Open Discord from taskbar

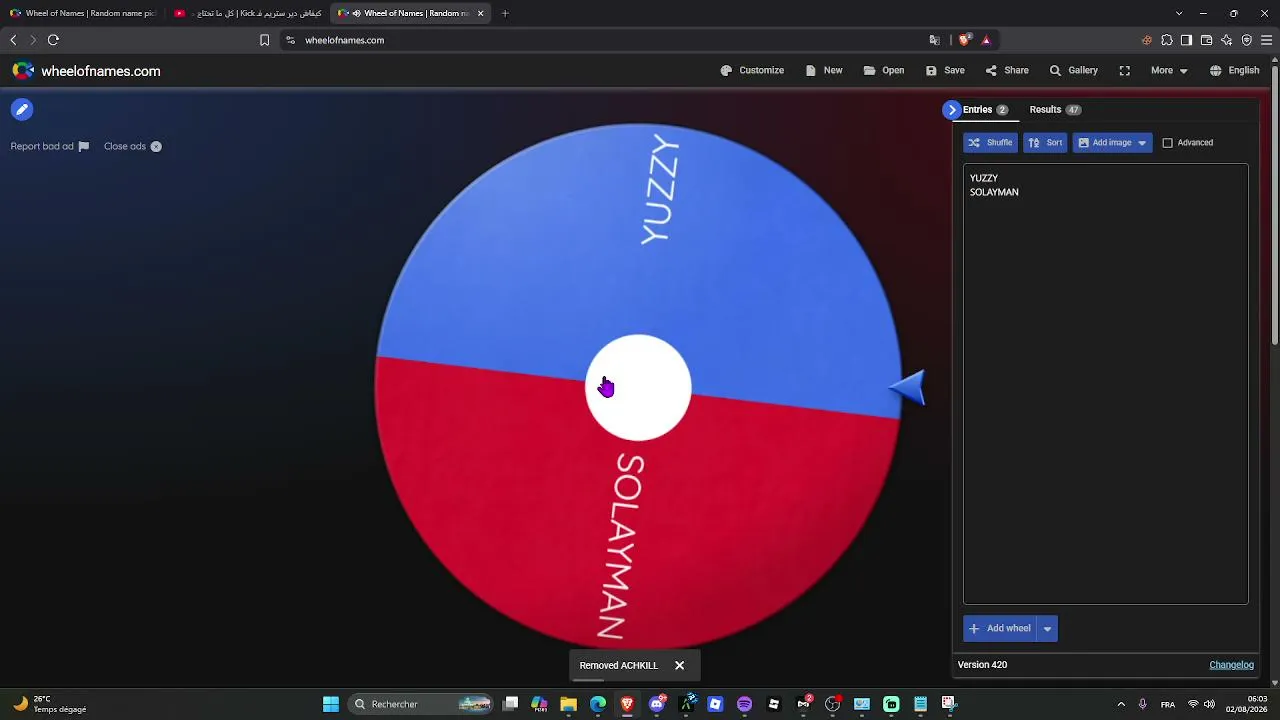click(x=657, y=704)
